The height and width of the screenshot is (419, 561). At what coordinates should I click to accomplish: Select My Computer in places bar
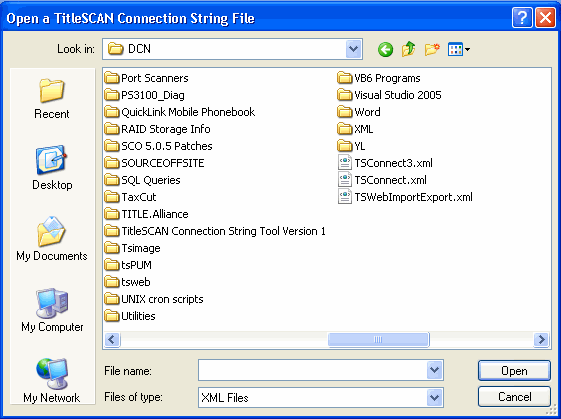coord(52,310)
